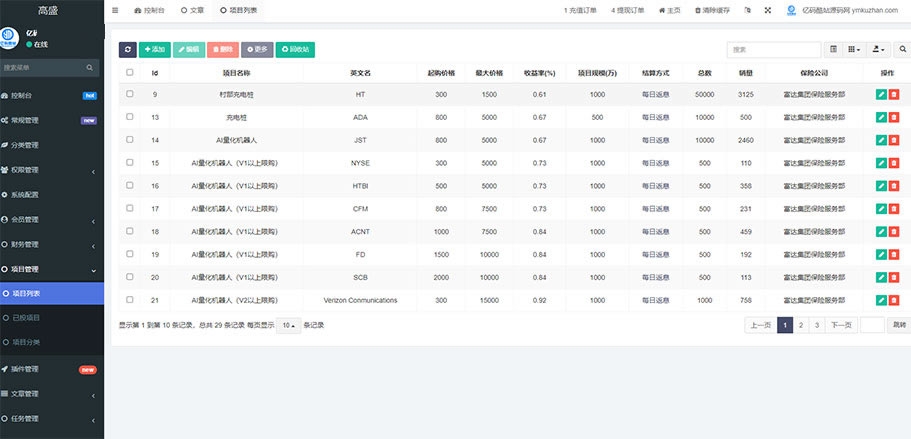911x439 pixels.
Task: Click the red delete icon for row 21
Action: pyautogui.click(x=893, y=300)
